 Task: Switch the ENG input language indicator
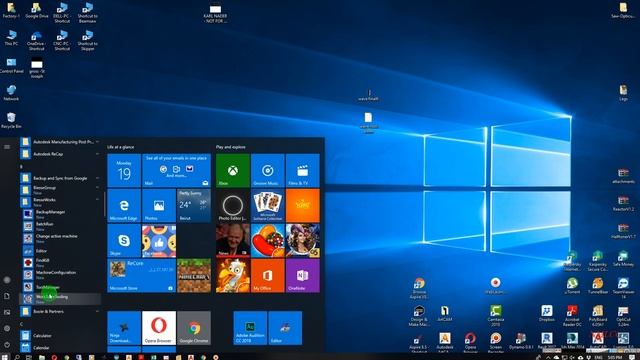click(599, 357)
